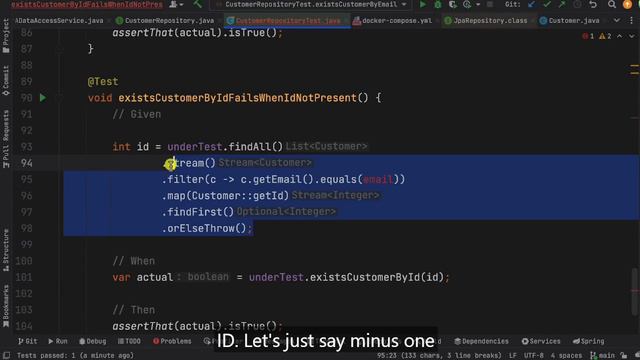The height and width of the screenshot is (360, 640).
Task: Expand the profiler options arrow
Action: (x=478, y=4)
